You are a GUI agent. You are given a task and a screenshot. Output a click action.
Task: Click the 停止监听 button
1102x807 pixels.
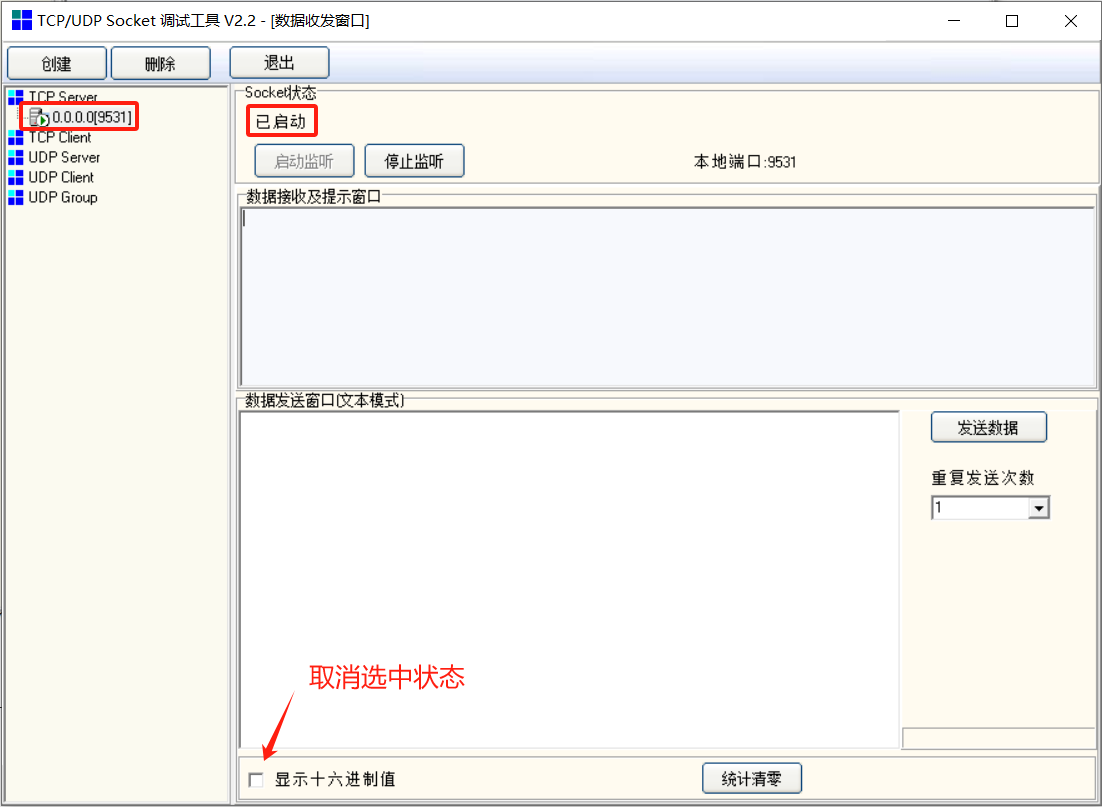pyautogui.click(x=414, y=160)
